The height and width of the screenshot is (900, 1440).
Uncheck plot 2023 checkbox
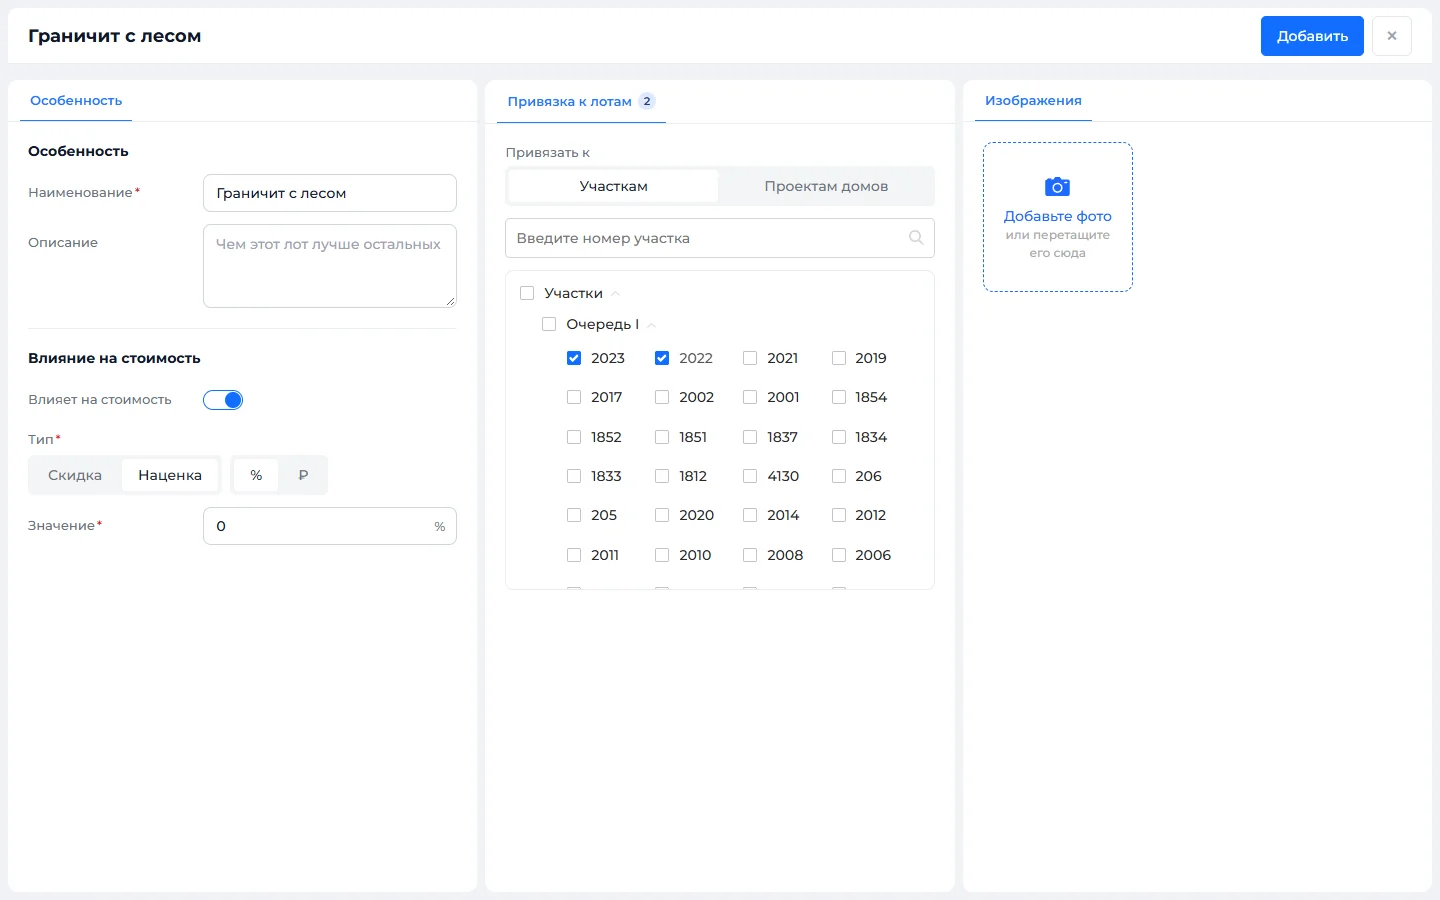coord(574,358)
